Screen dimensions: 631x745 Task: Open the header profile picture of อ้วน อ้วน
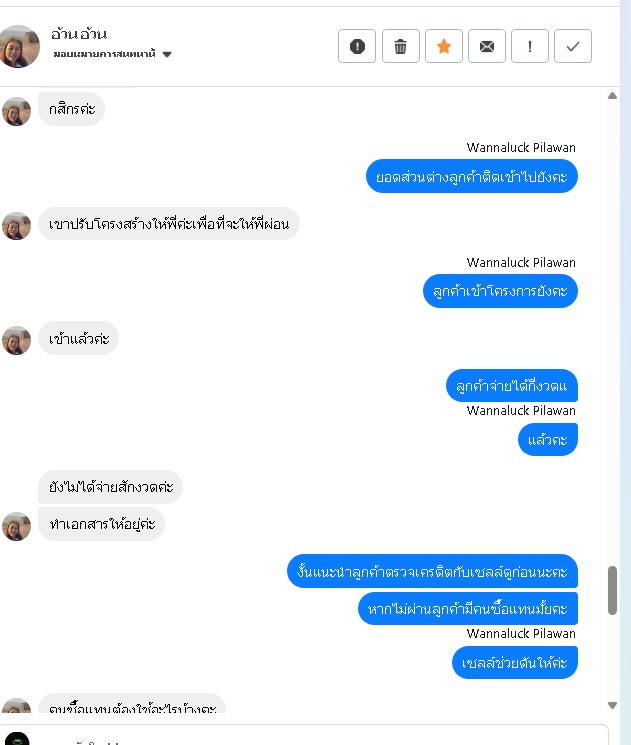click(19, 46)
